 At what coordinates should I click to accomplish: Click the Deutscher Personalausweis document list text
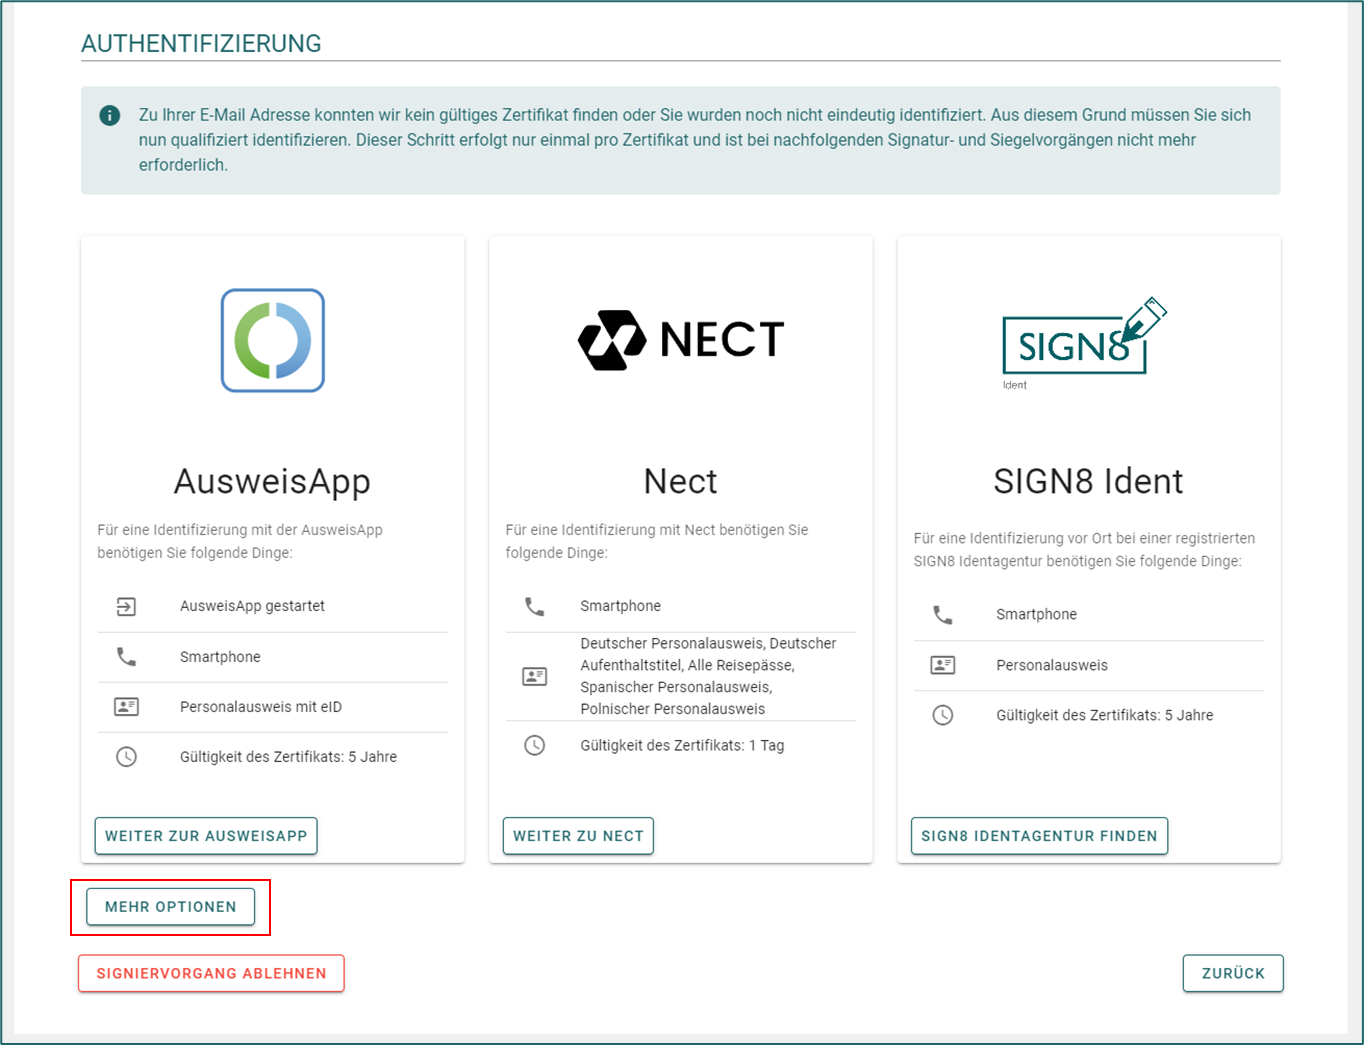click(708, 676)
